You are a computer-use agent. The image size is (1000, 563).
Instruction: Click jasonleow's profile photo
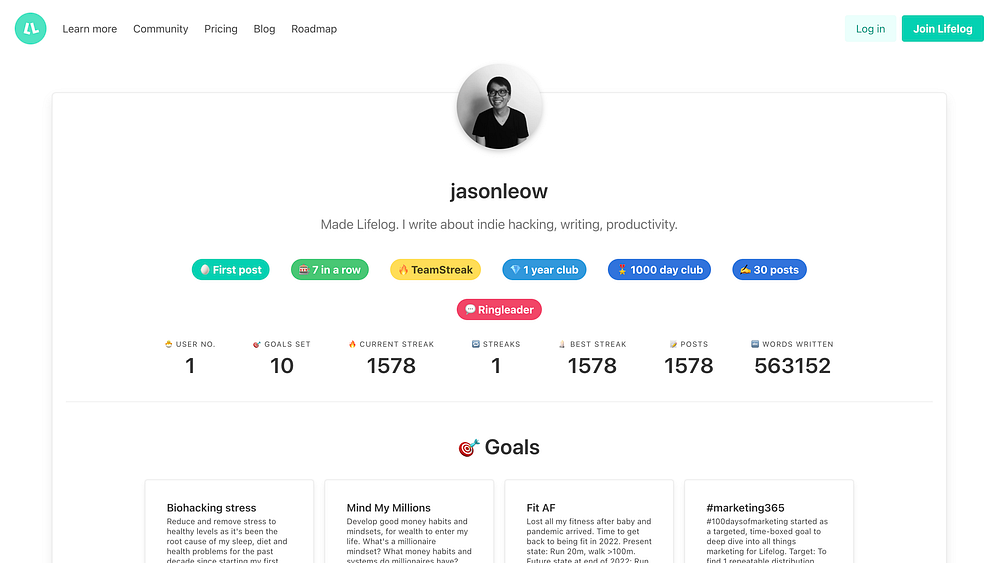click(x=499, y=106)
